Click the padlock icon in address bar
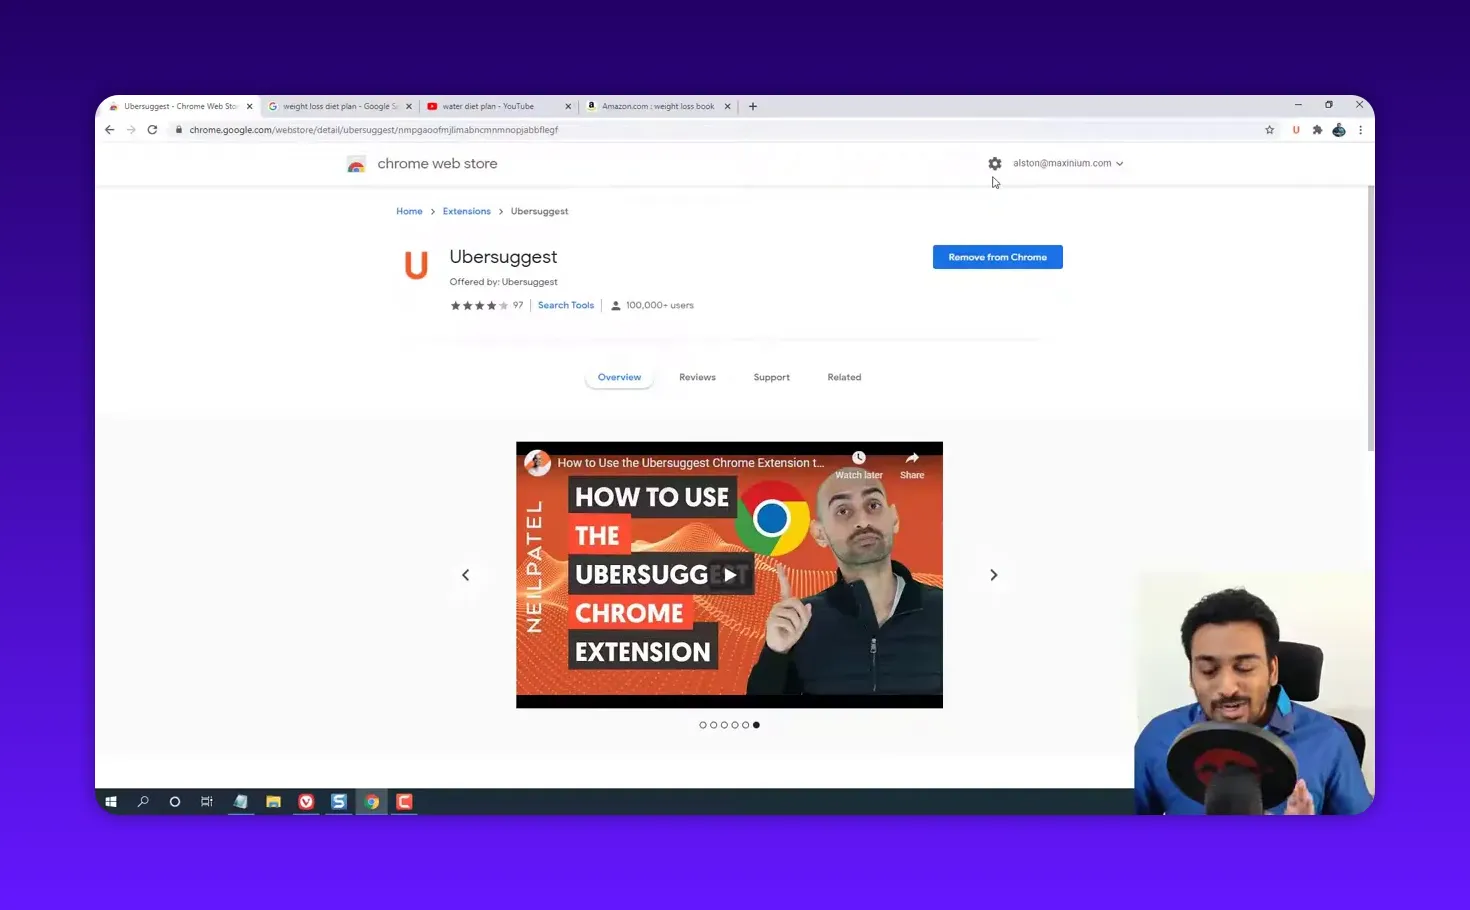The height and width of the screenshot is (910, 1470). coord(178,129)
